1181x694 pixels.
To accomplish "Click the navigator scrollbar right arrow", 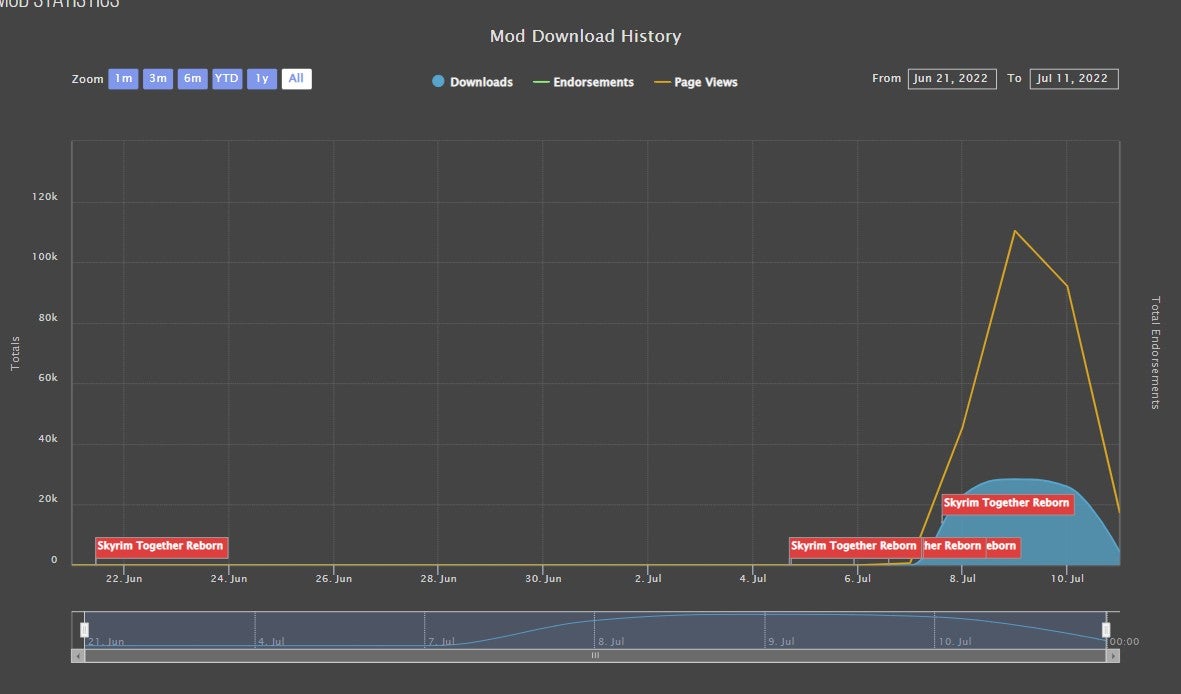I will point(1113,656).
